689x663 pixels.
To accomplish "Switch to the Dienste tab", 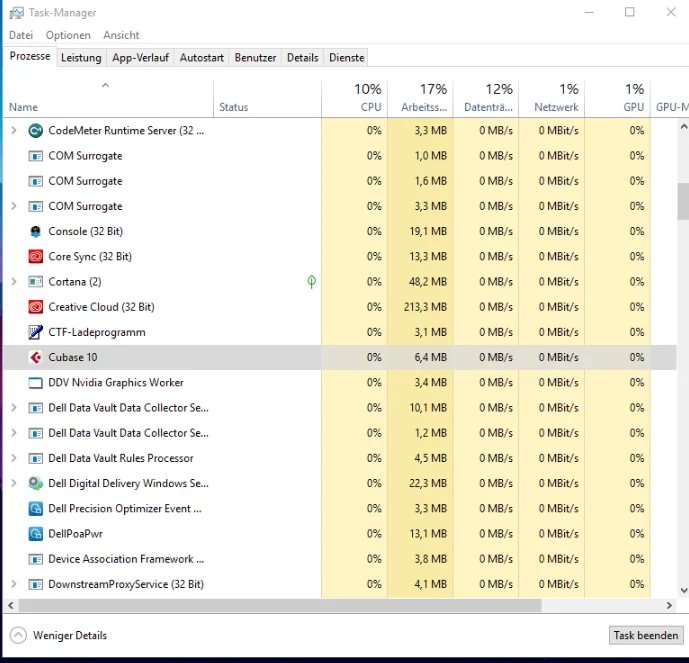I will point(347,58).
